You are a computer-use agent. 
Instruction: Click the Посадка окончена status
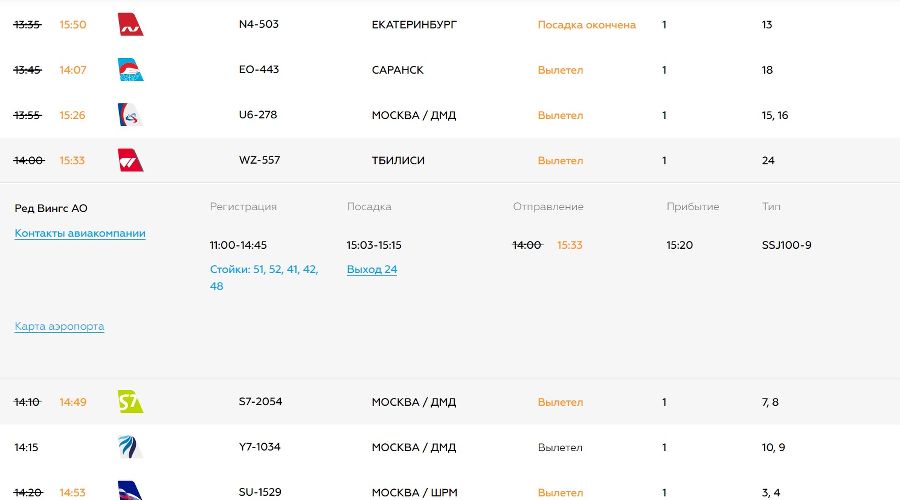coord(586,25)
